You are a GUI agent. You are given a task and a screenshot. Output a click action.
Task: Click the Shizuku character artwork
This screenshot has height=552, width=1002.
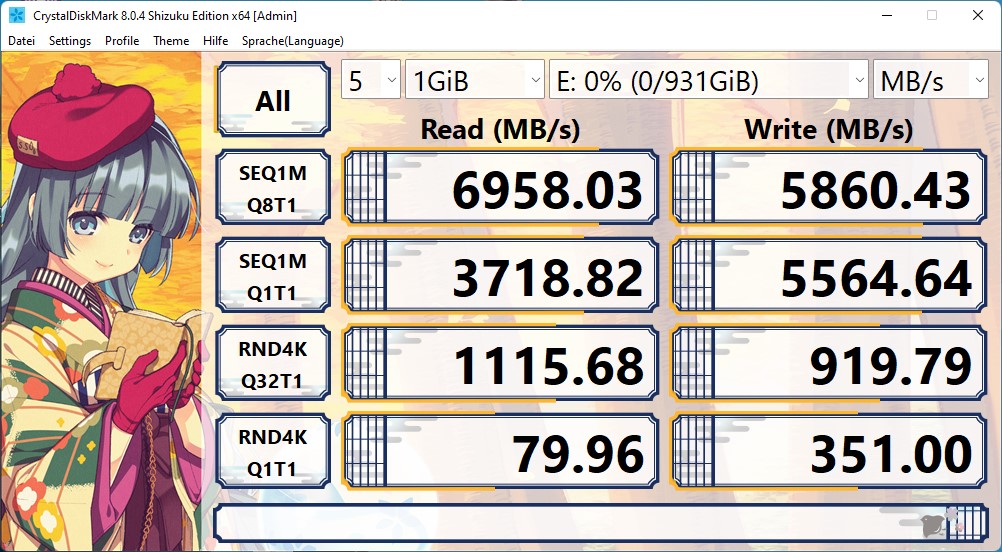point(101,302)
